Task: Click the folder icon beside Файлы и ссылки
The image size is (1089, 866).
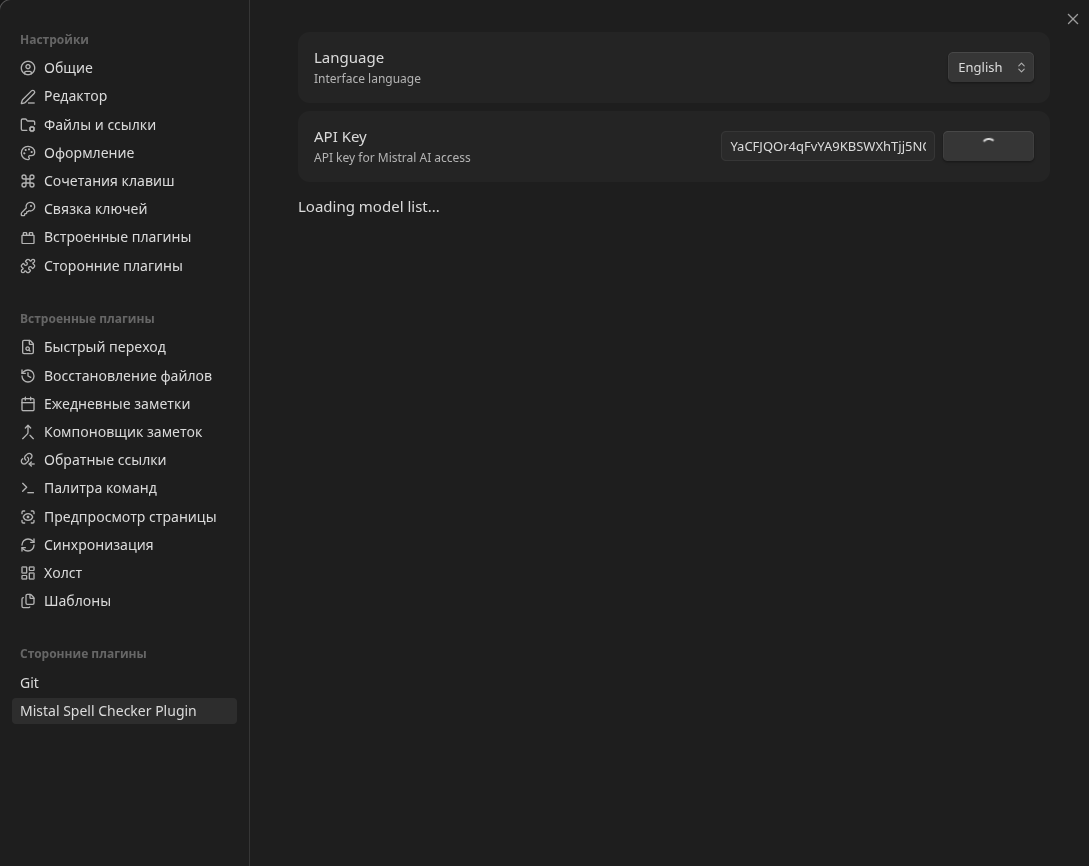Action: coord(28,125)
